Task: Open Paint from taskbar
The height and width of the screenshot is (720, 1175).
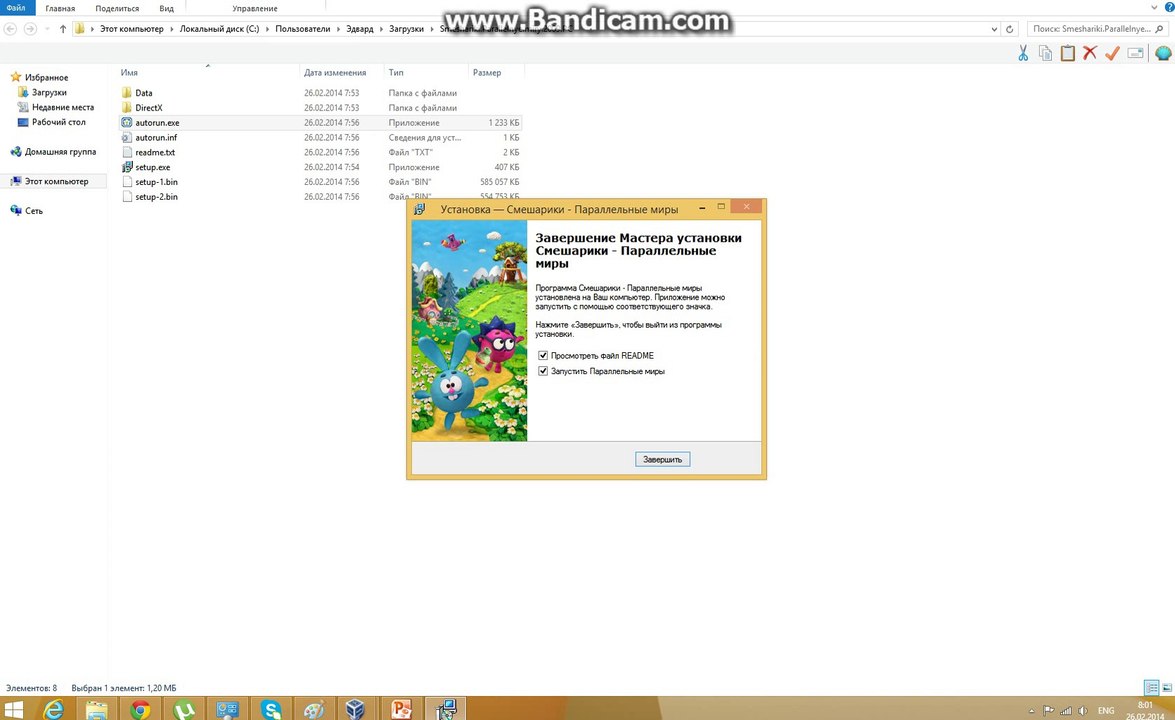Action: [314, 708]
